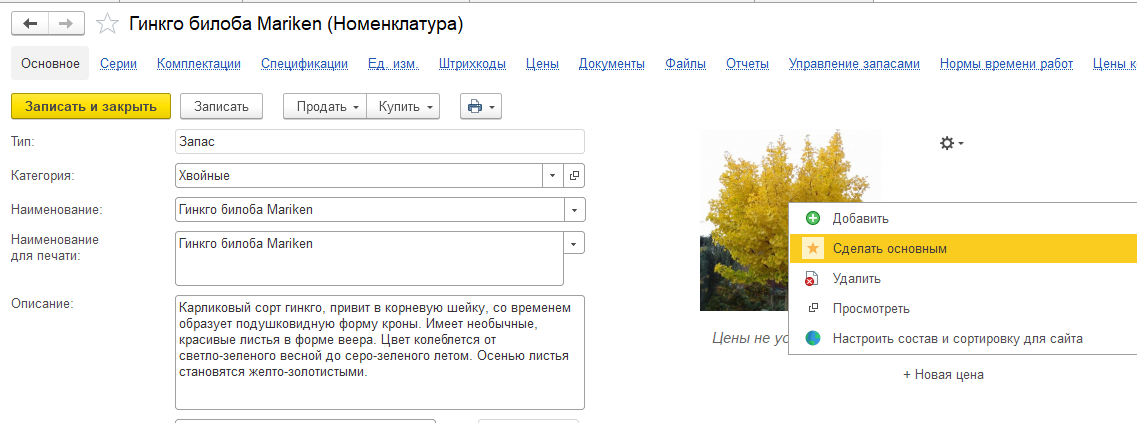Switch to the Штрихкоды tab
Screen dimensions: 1137x423
[x=471, y=64]
